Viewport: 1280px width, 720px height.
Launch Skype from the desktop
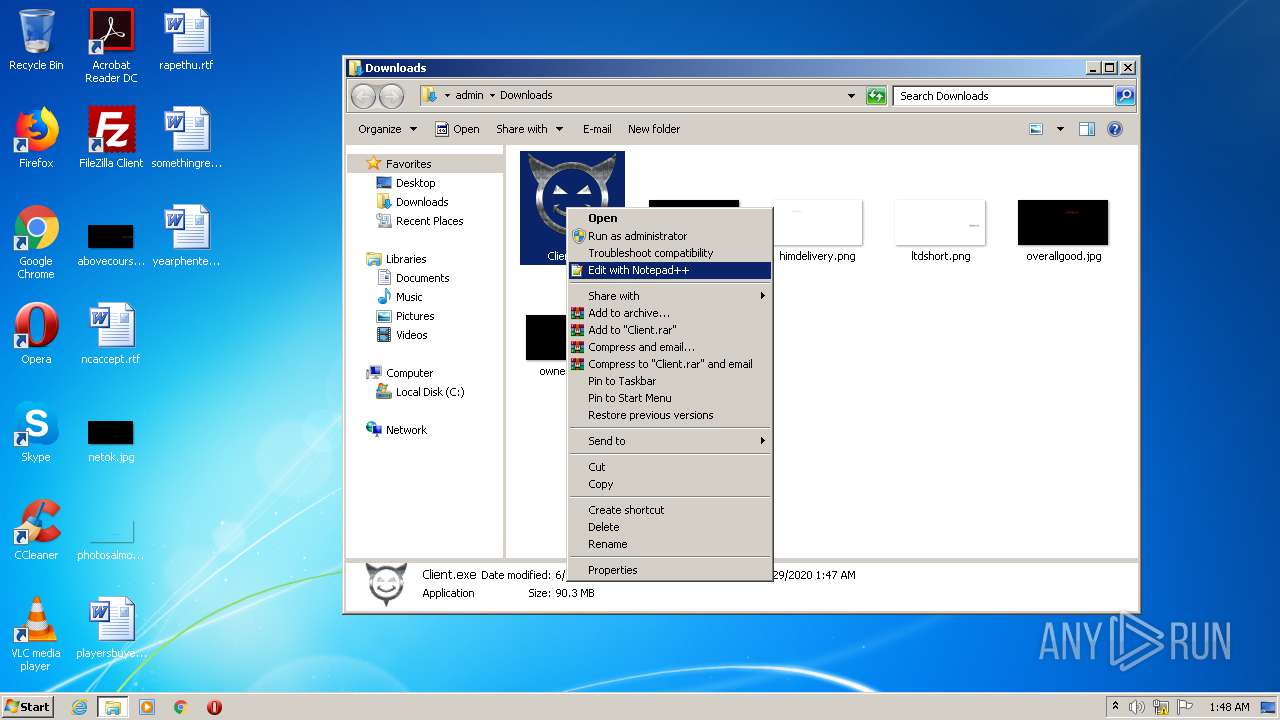click(36, 432)
